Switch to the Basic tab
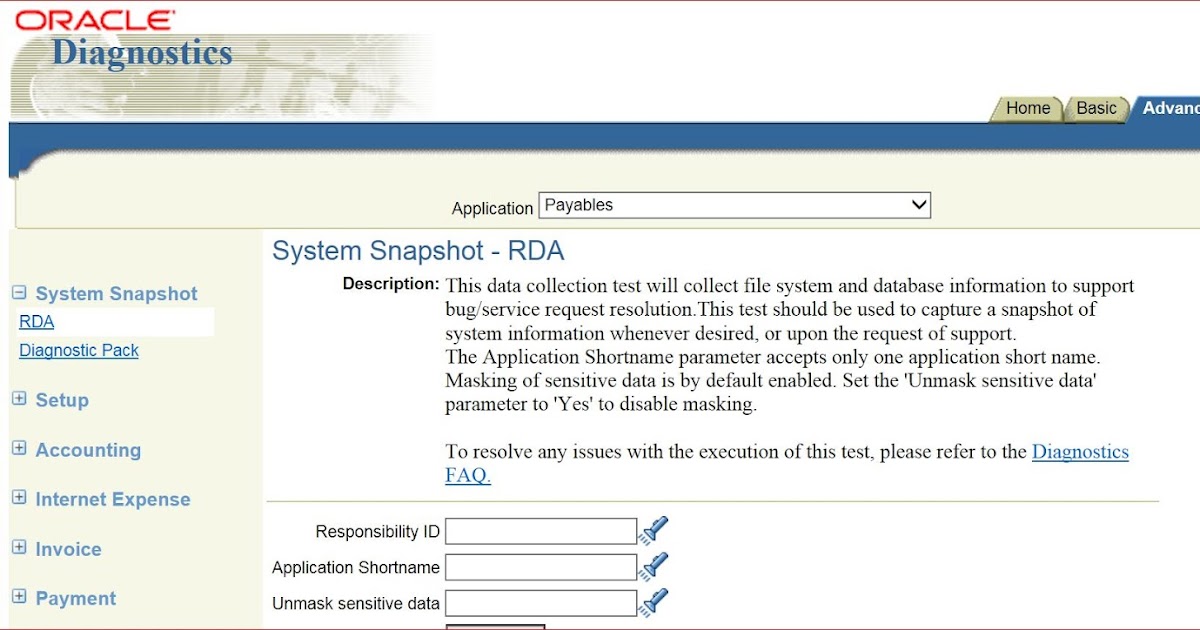The image size is (1200, 630). (1096, 108)
